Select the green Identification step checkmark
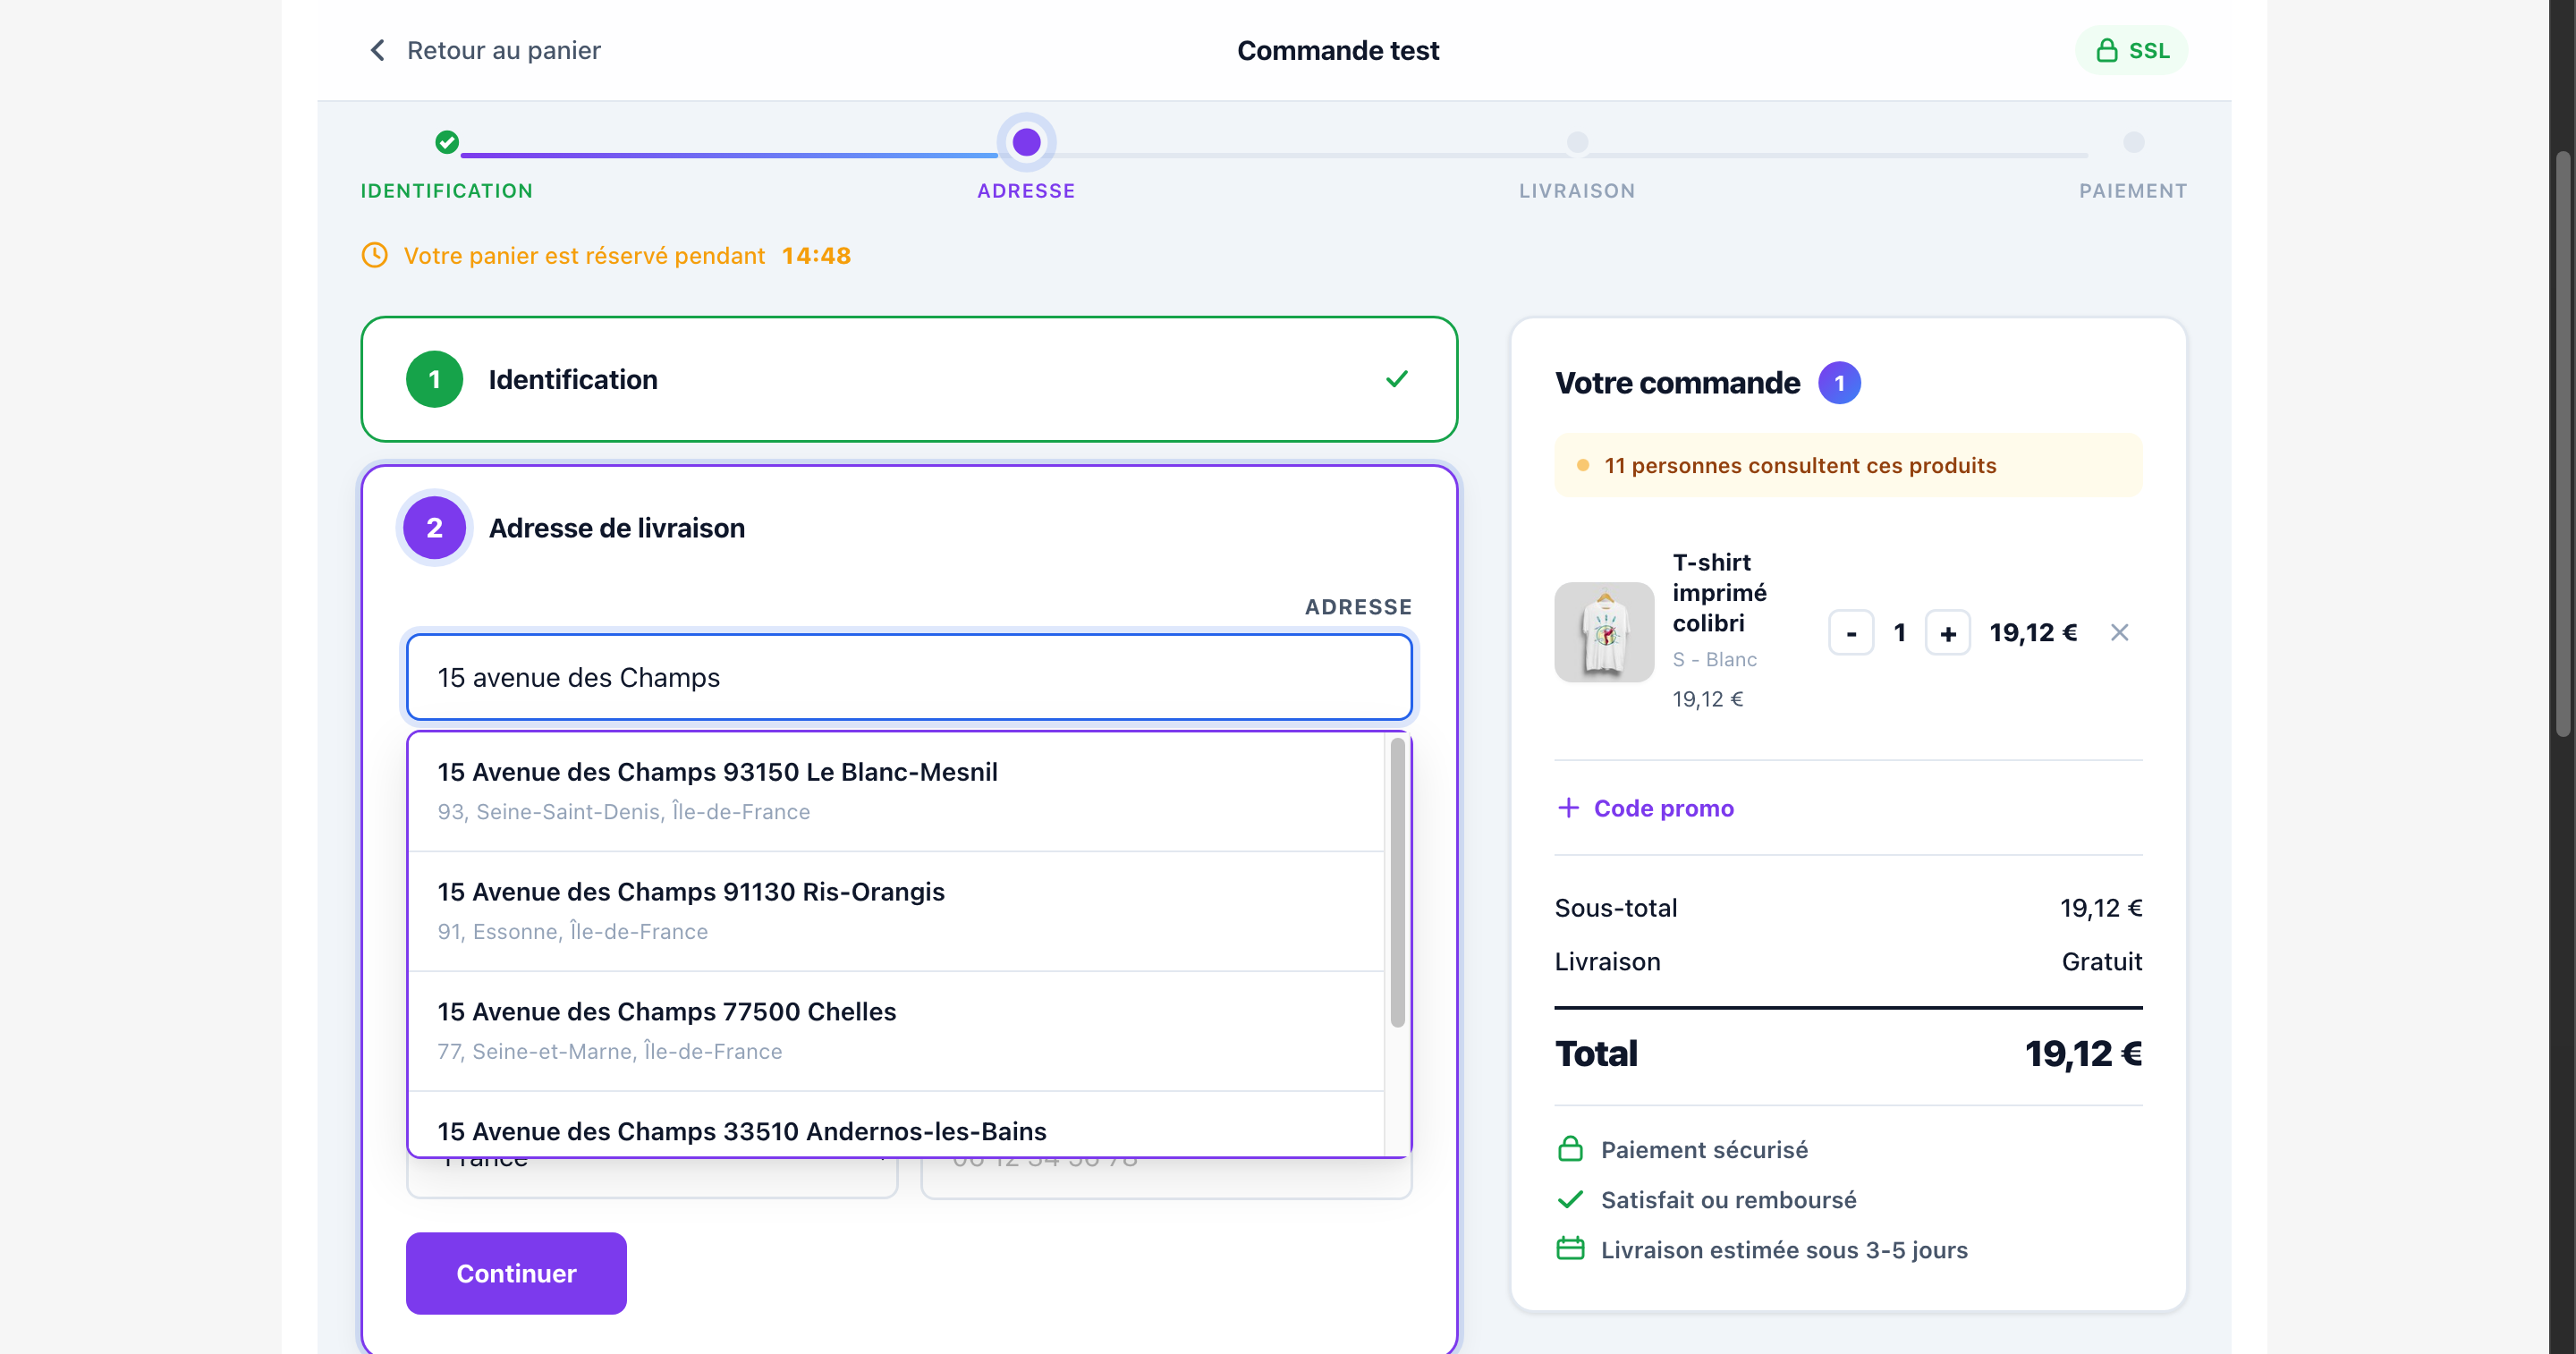This screenshot has height=1354, width=2576. [x=447, y=142]
